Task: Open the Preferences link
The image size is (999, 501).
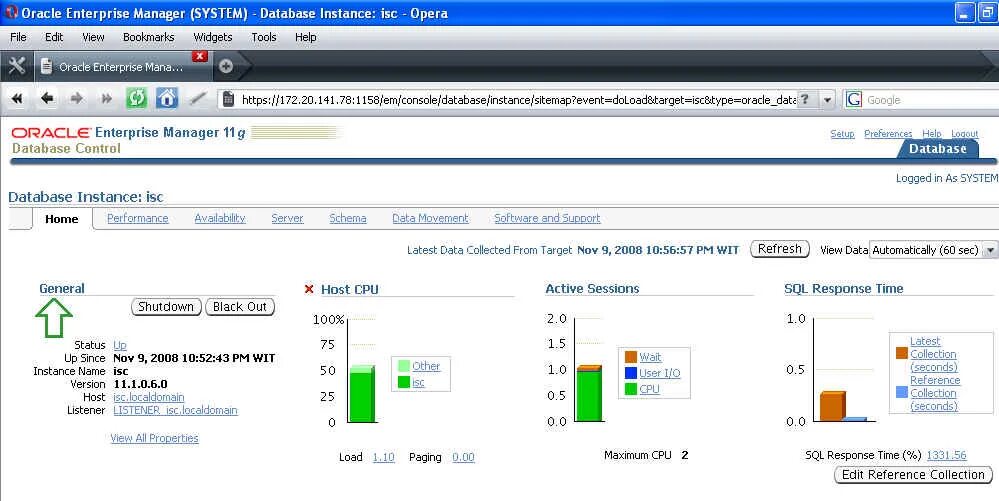Action: (888, 134)
